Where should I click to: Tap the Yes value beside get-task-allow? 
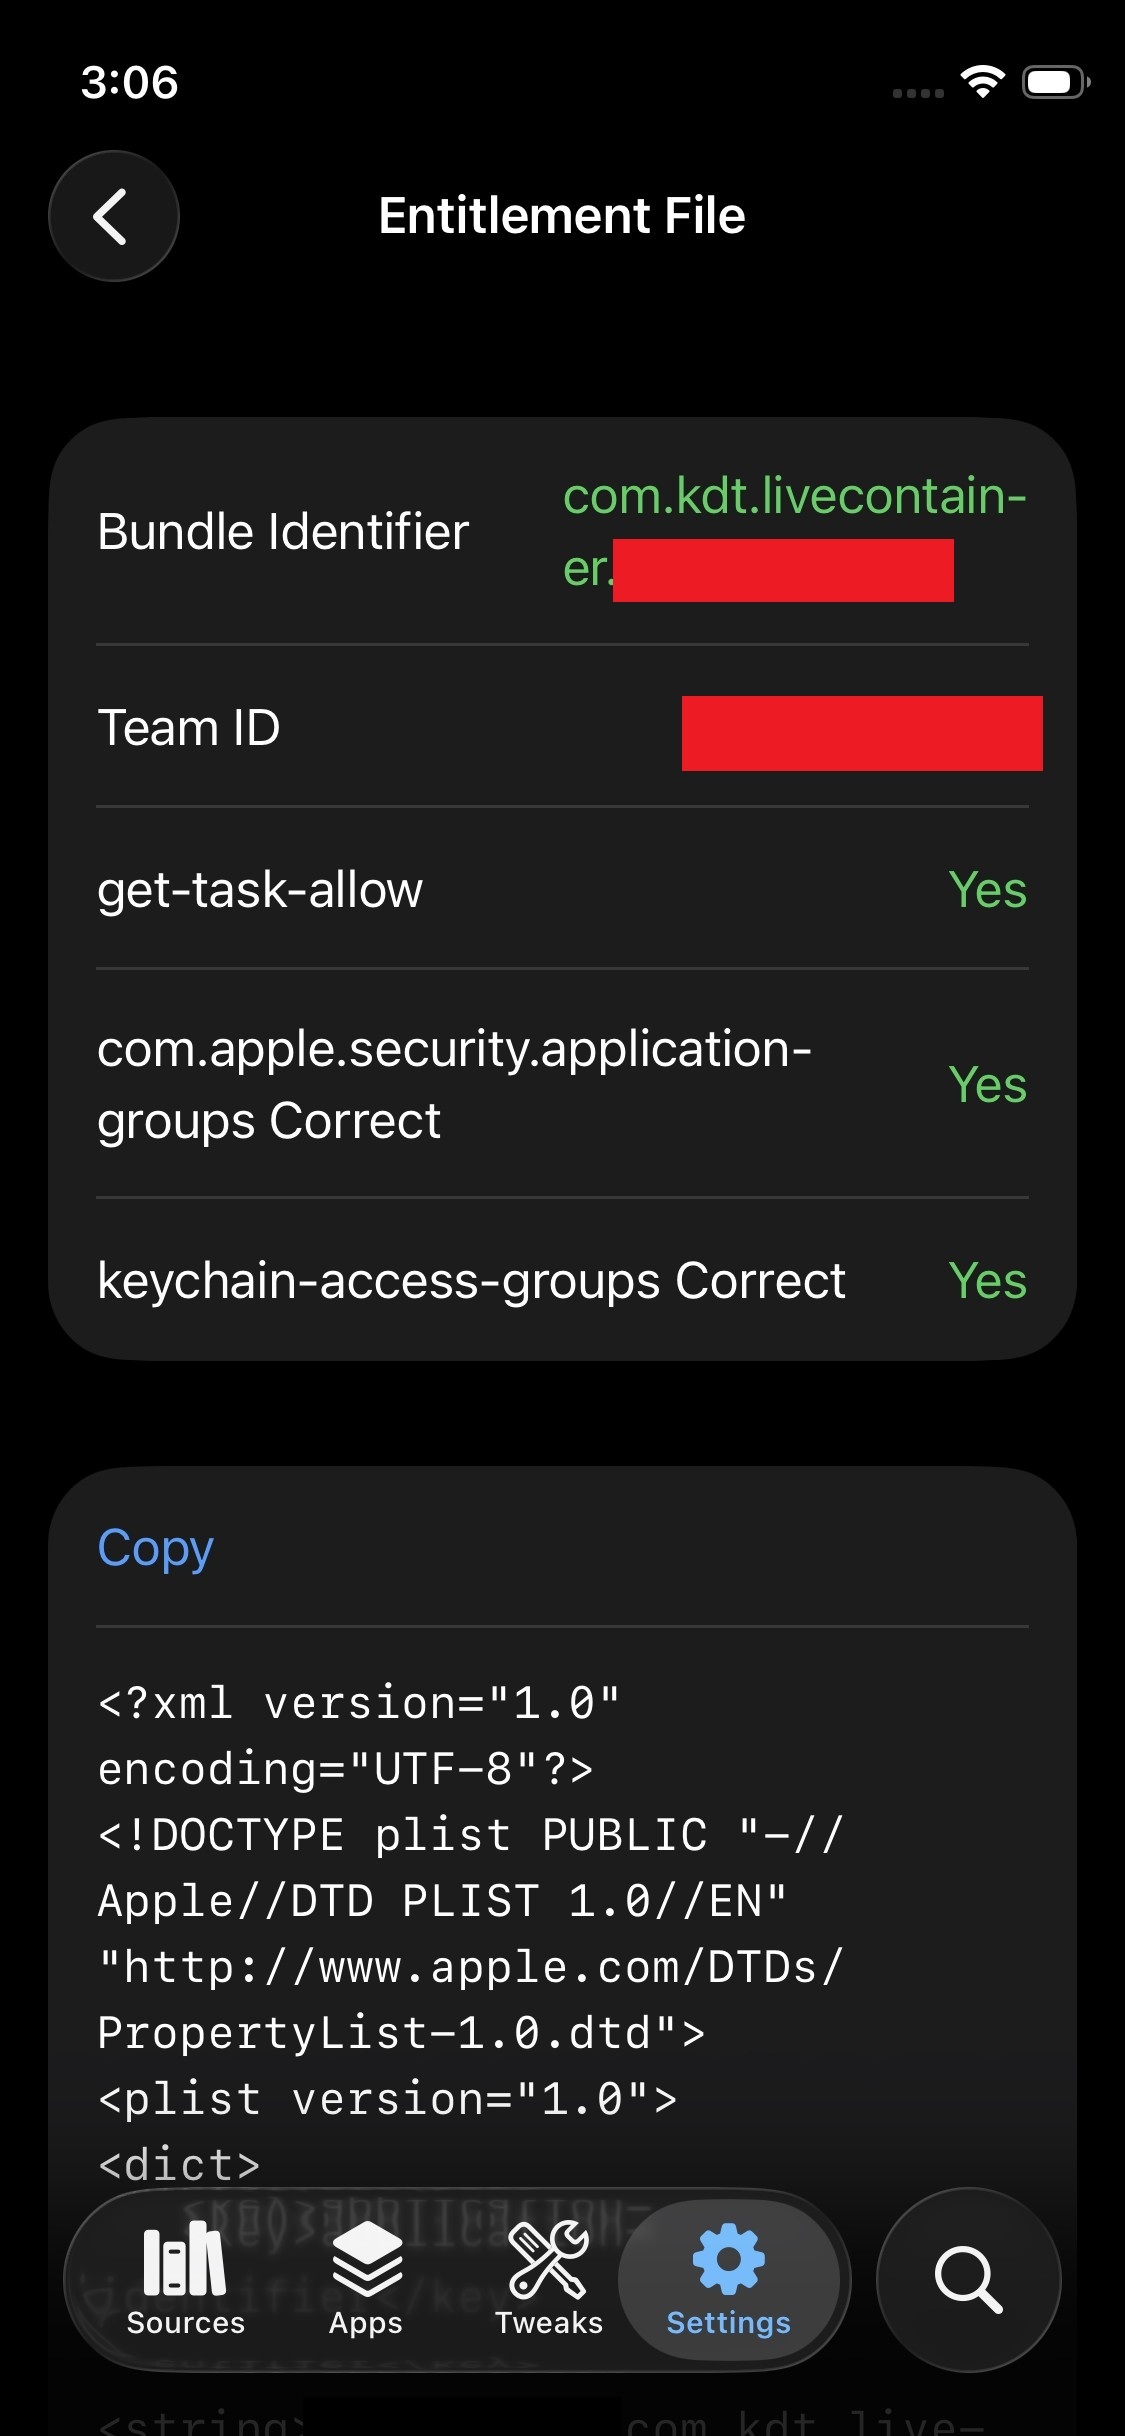coord(987,889)
